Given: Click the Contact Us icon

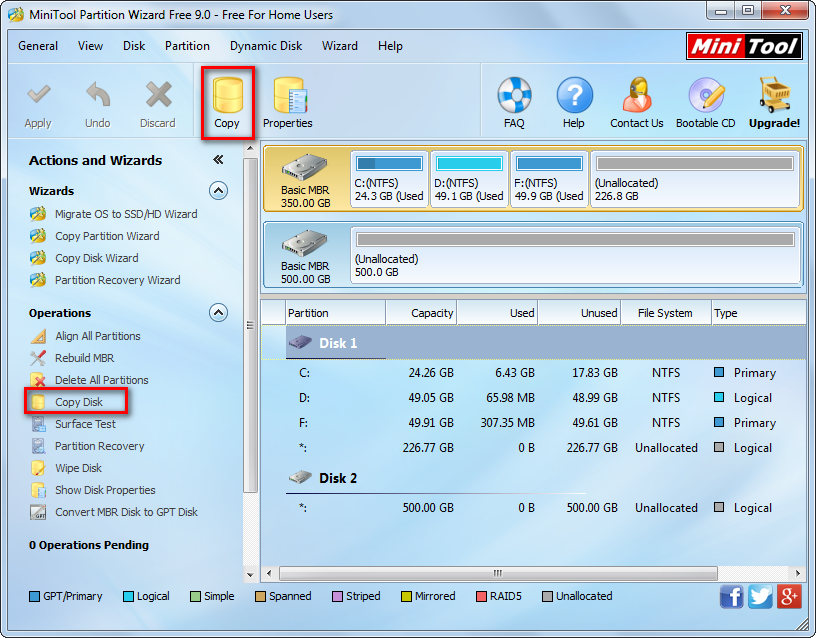Looking at the screenshot, I should [637, 95].
